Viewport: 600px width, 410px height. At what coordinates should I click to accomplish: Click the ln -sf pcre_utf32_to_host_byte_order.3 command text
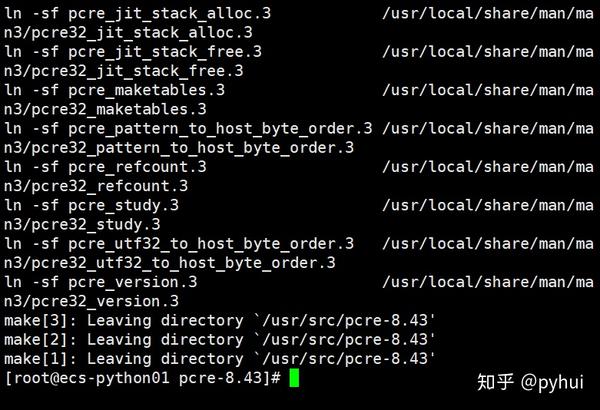pyautogui.click(x=179, y=244)
